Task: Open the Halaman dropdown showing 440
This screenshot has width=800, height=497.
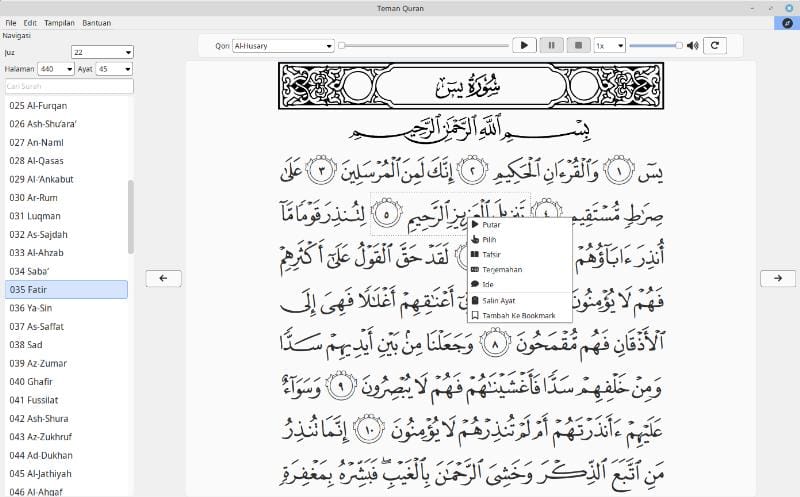Action: (x=56, y=69)
